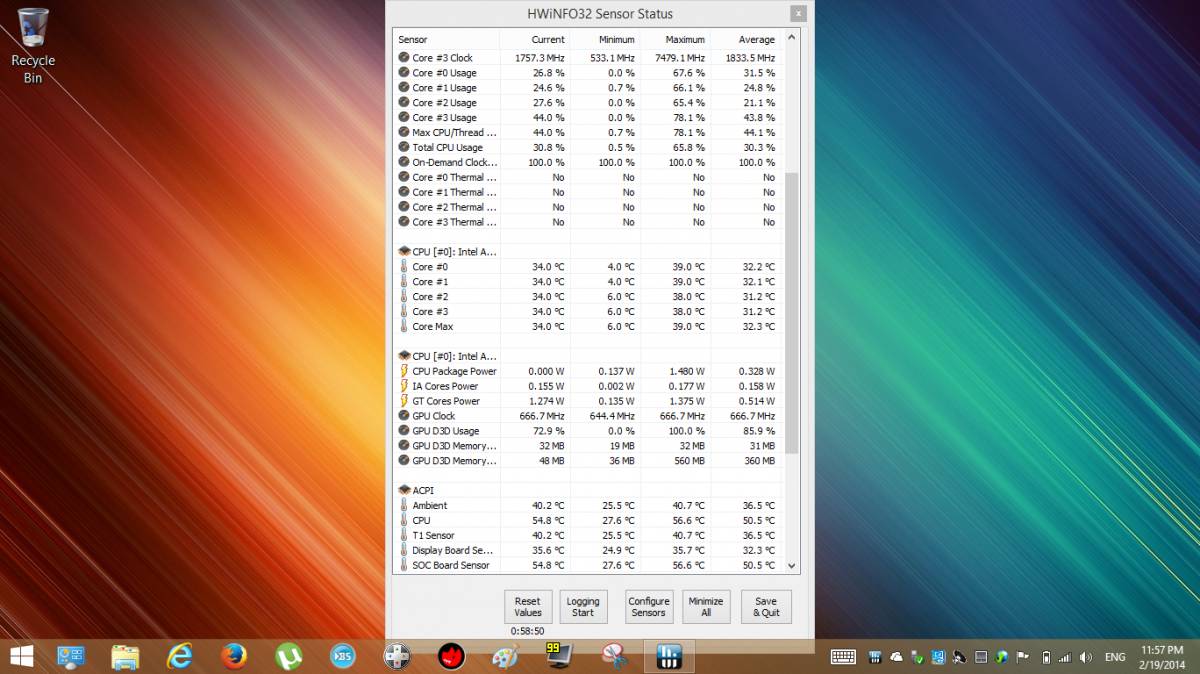Open the Snipping Tool taskbar icon
This screenshot has height=674, width=1200.
pos(614,656)
